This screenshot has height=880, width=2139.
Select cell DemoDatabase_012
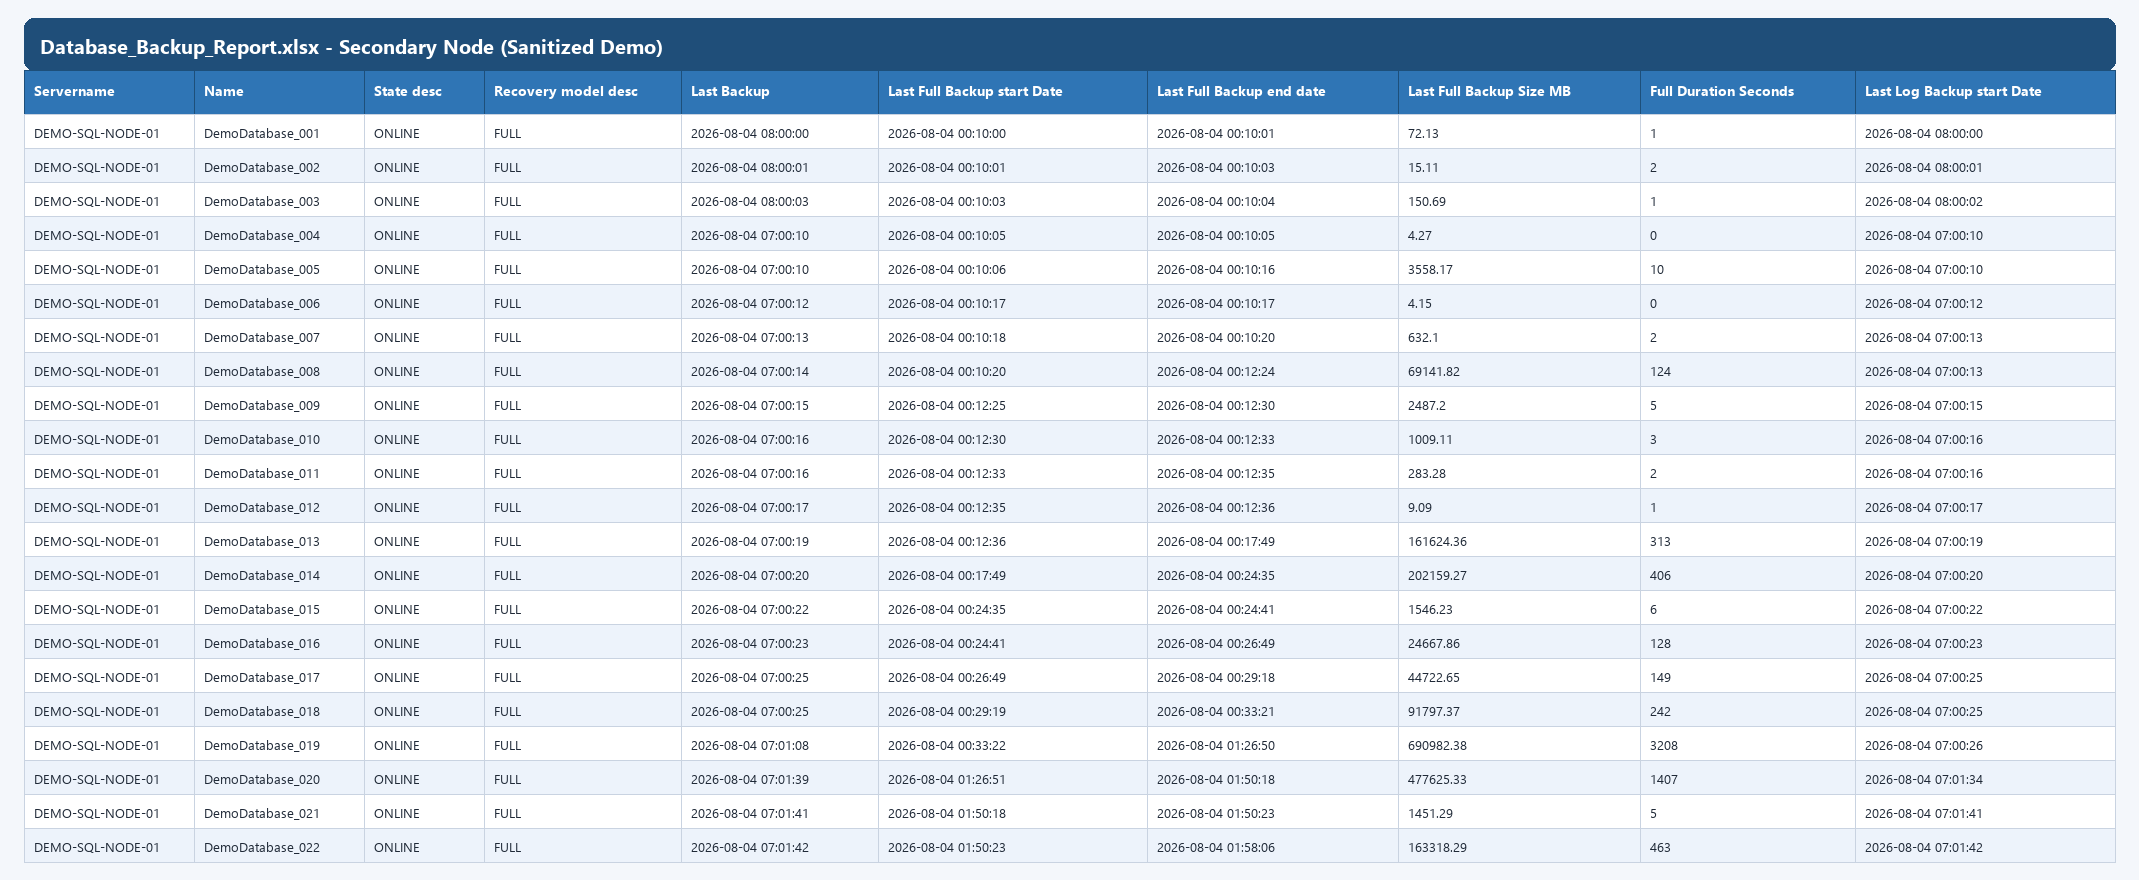(279, 507)
